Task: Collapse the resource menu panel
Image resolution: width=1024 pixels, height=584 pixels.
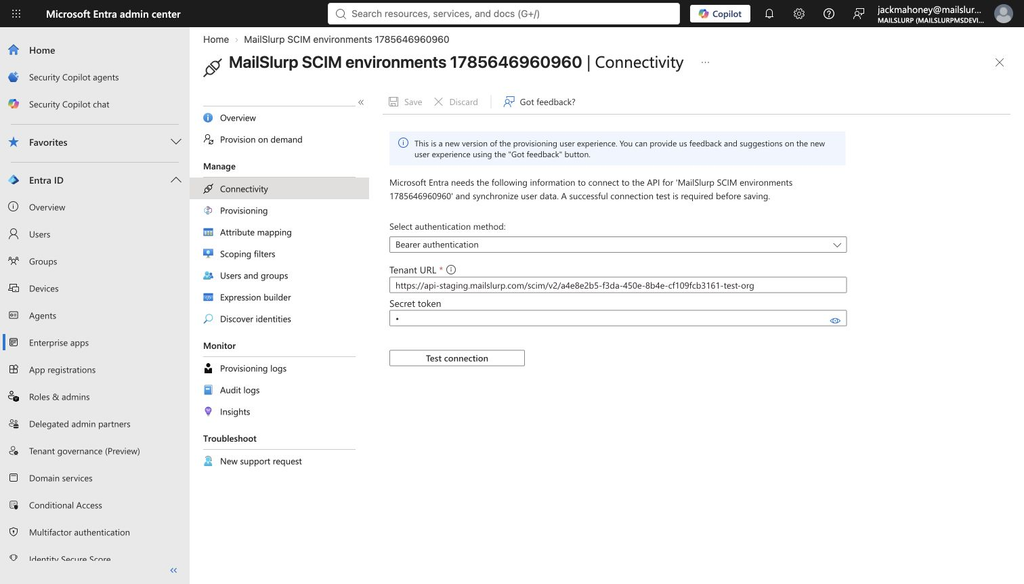Action: click(x=361, y=102)
